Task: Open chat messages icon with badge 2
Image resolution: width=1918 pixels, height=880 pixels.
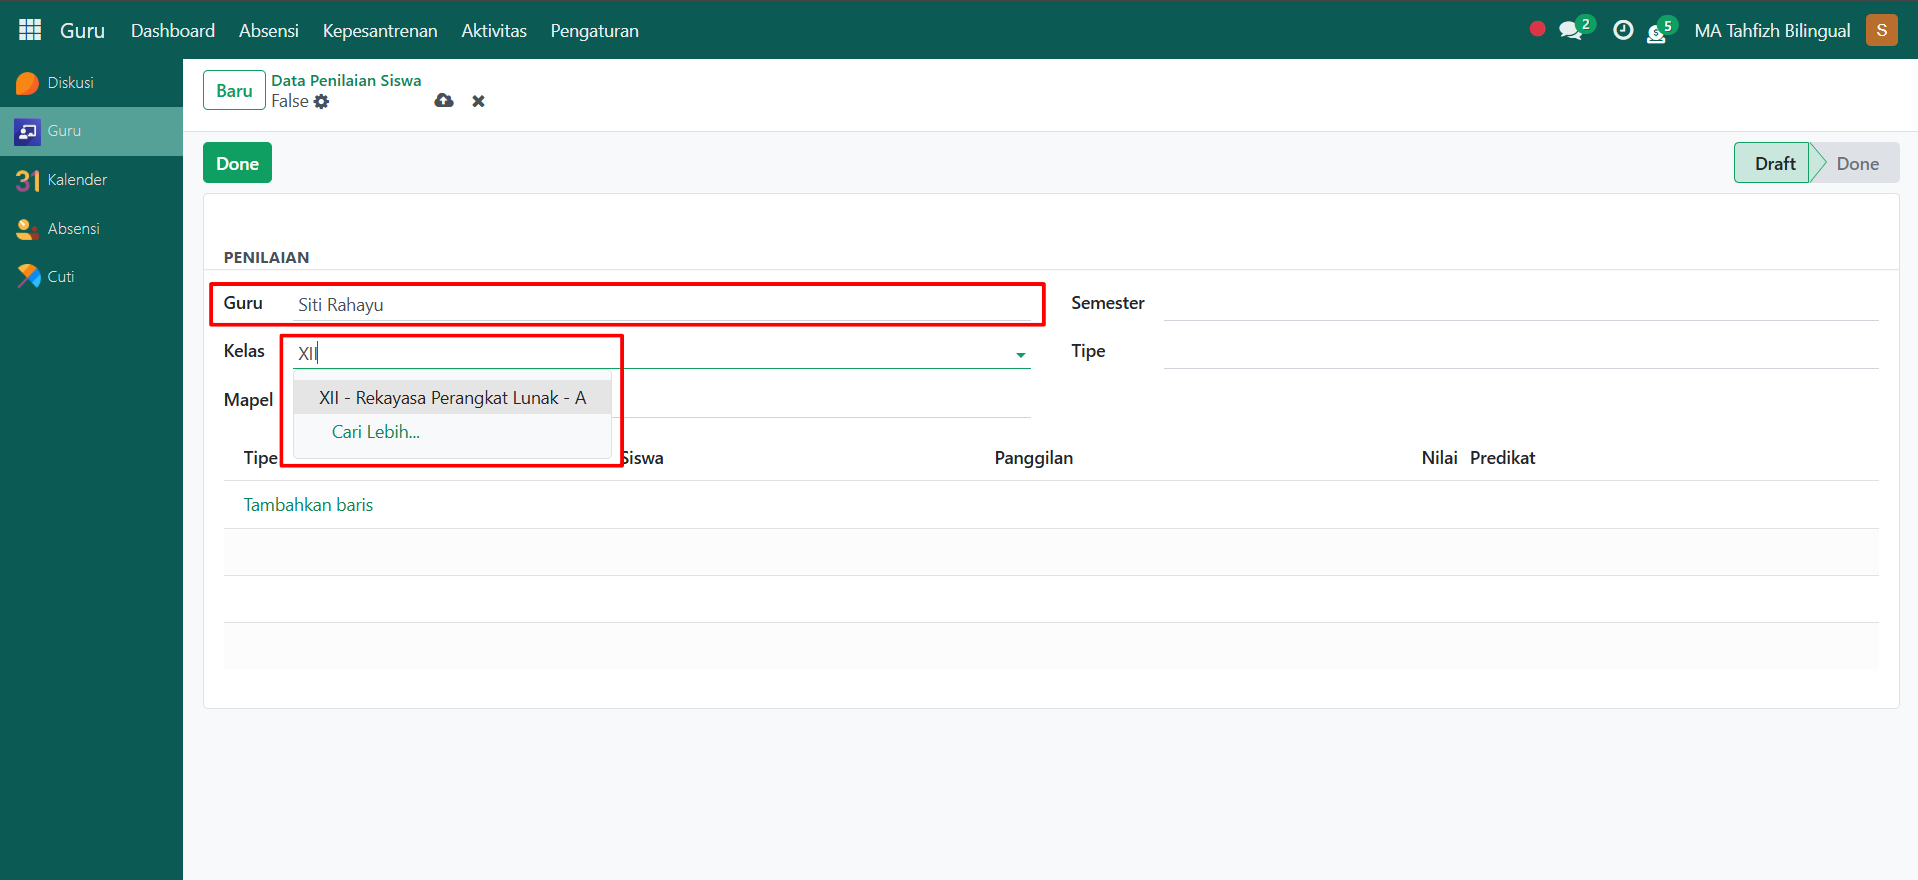Action: pos(1571,31)
